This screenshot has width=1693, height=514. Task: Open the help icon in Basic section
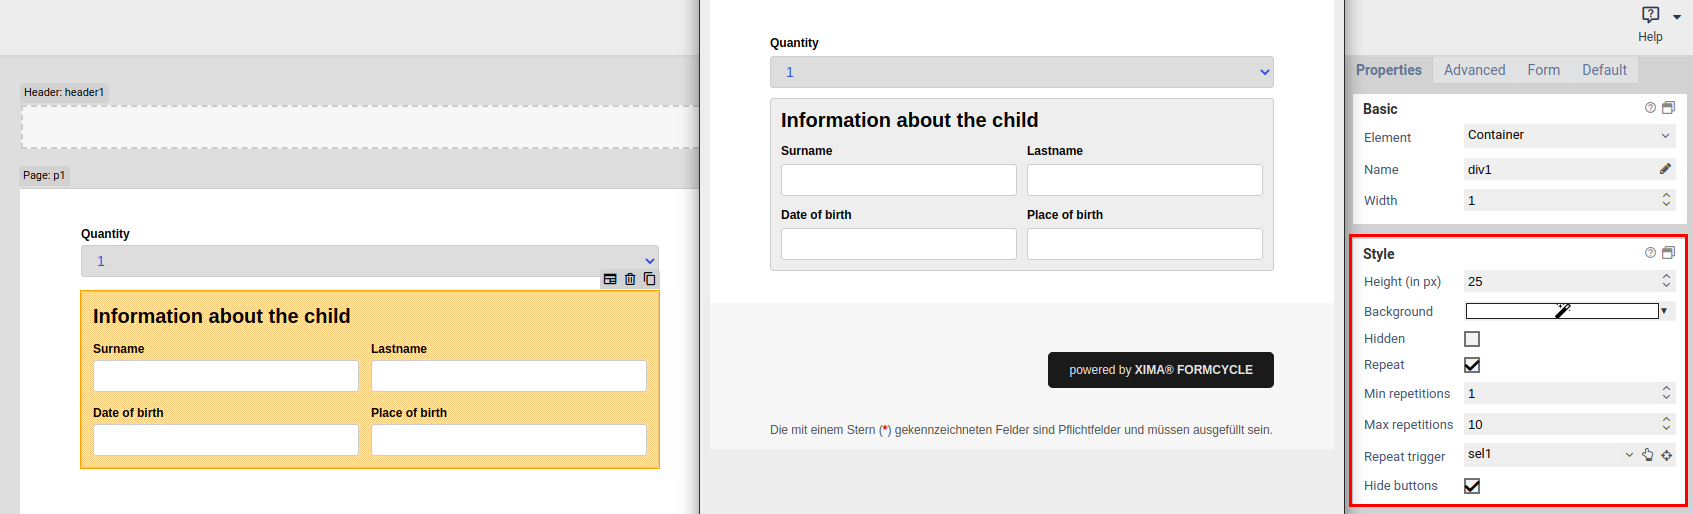1650,108
